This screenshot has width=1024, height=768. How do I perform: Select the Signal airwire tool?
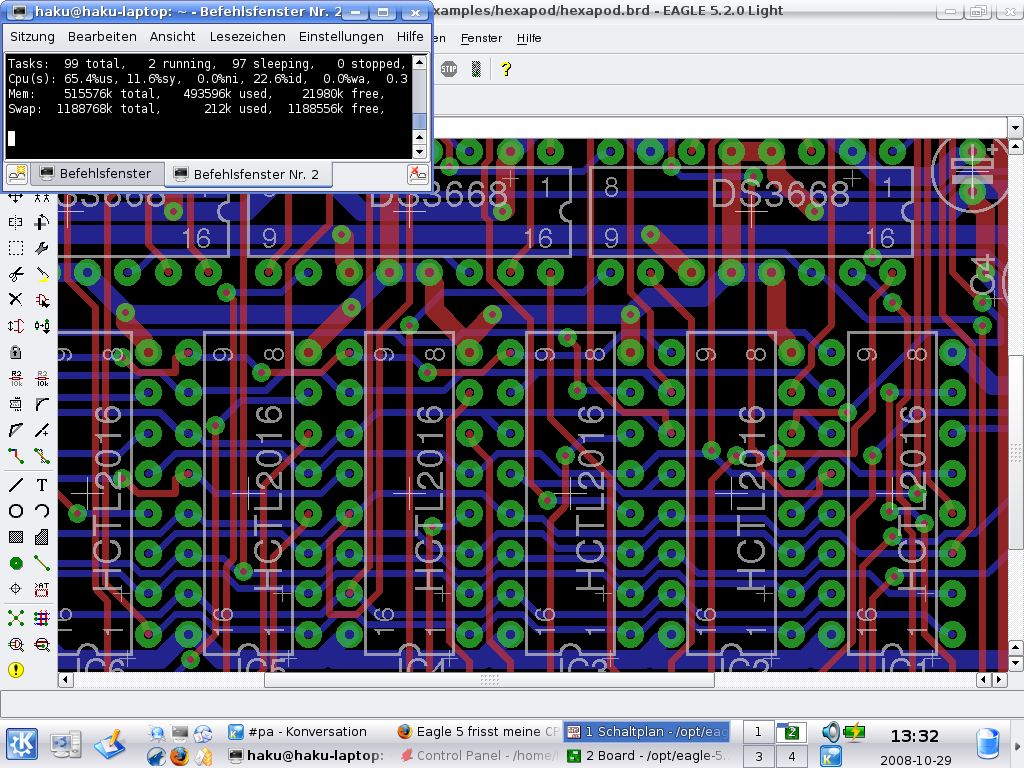click(42, 563)
